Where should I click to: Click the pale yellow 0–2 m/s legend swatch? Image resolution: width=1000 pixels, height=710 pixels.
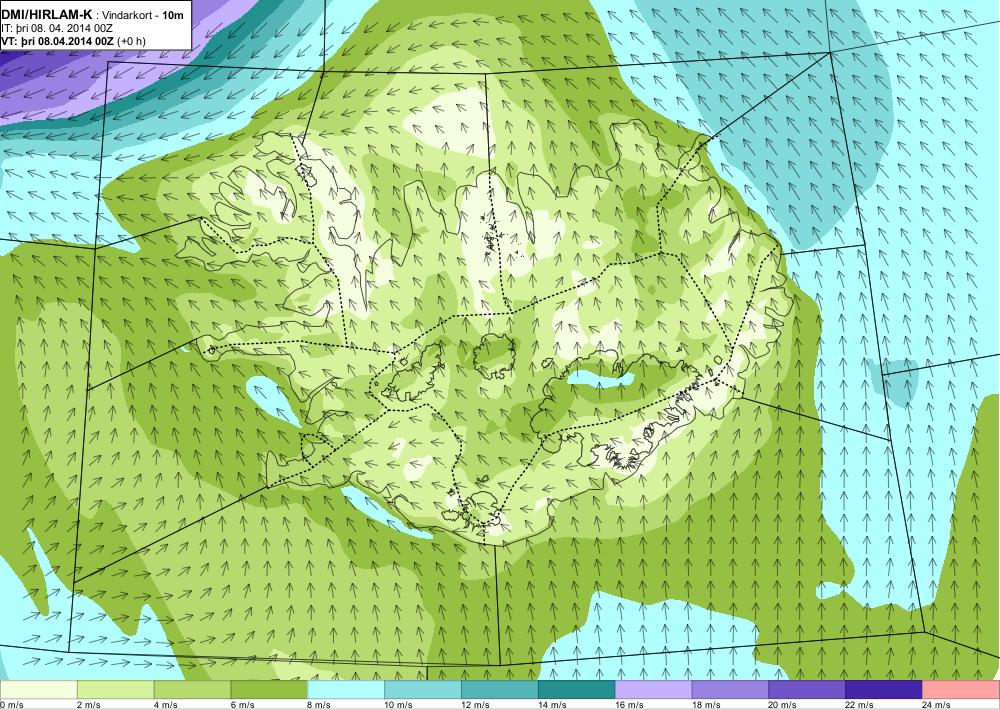pos(38,690)
